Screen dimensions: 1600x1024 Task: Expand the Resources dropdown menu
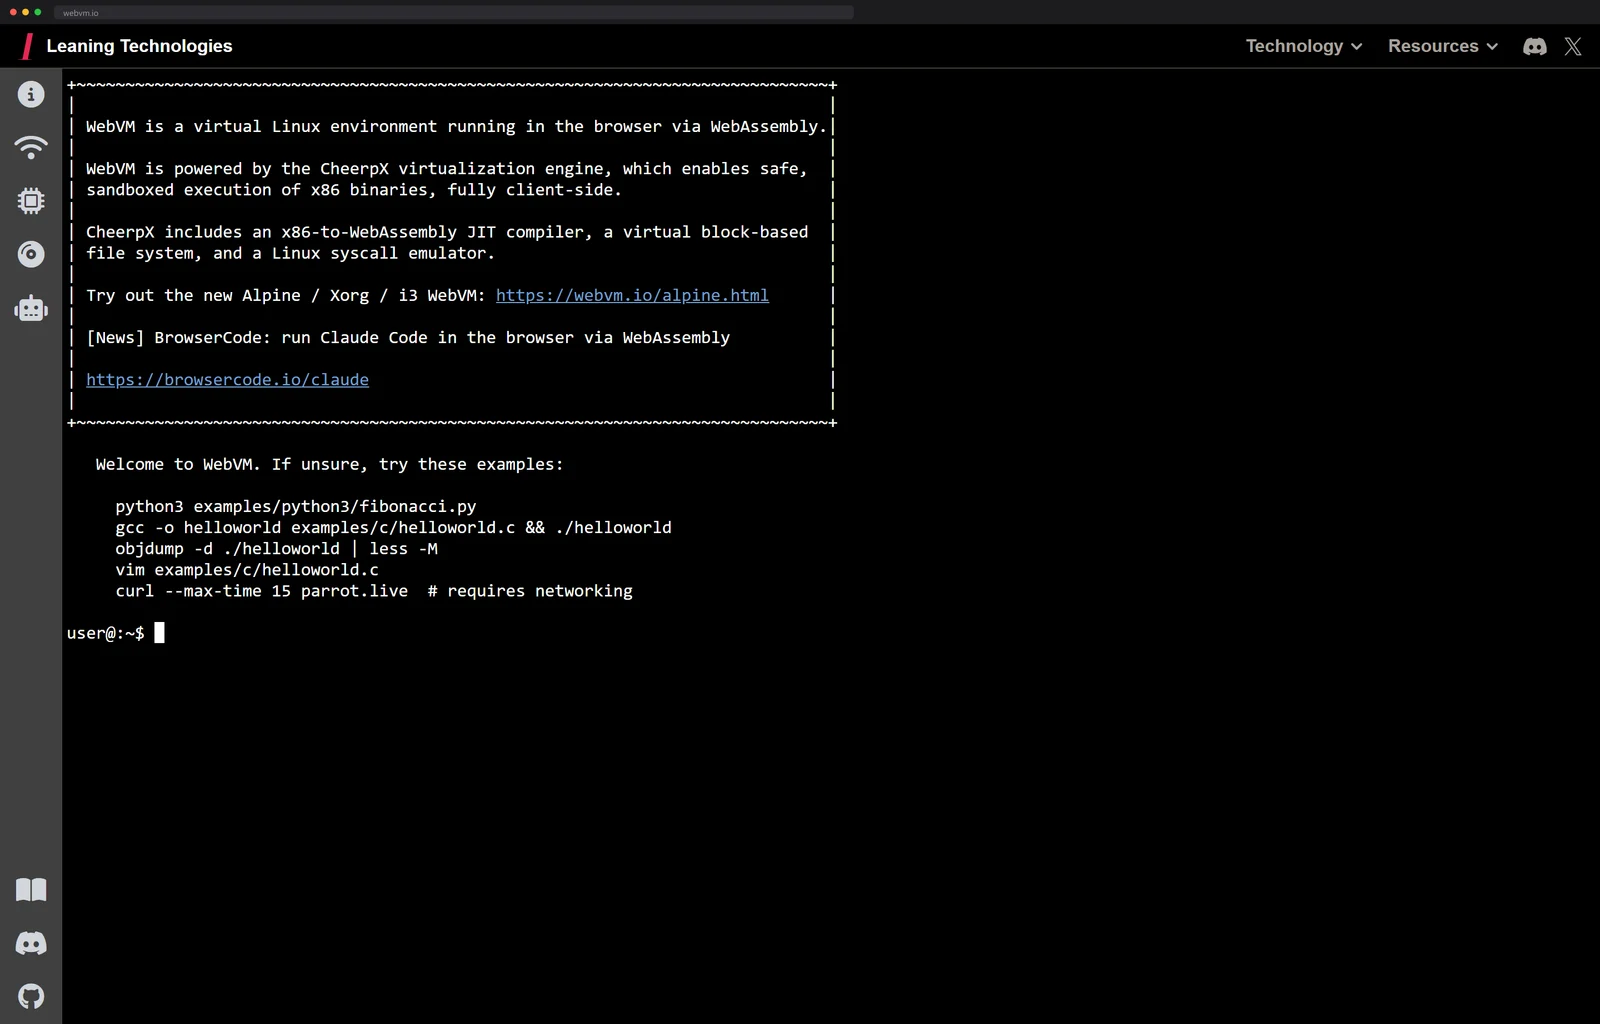[1443, 46]
